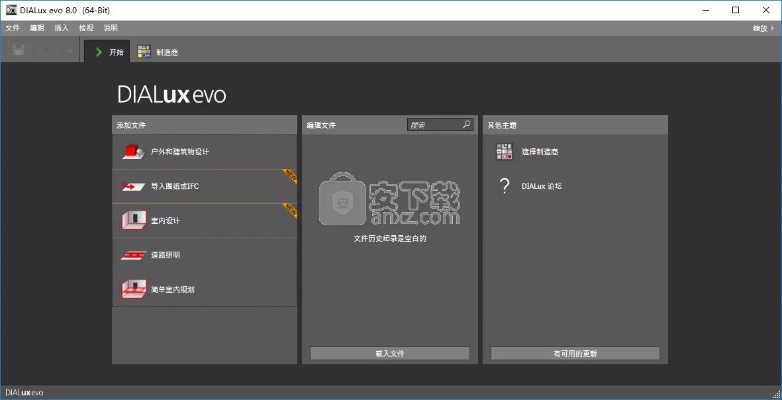Open the simple indoor planning icon

[x=133, y=289]
